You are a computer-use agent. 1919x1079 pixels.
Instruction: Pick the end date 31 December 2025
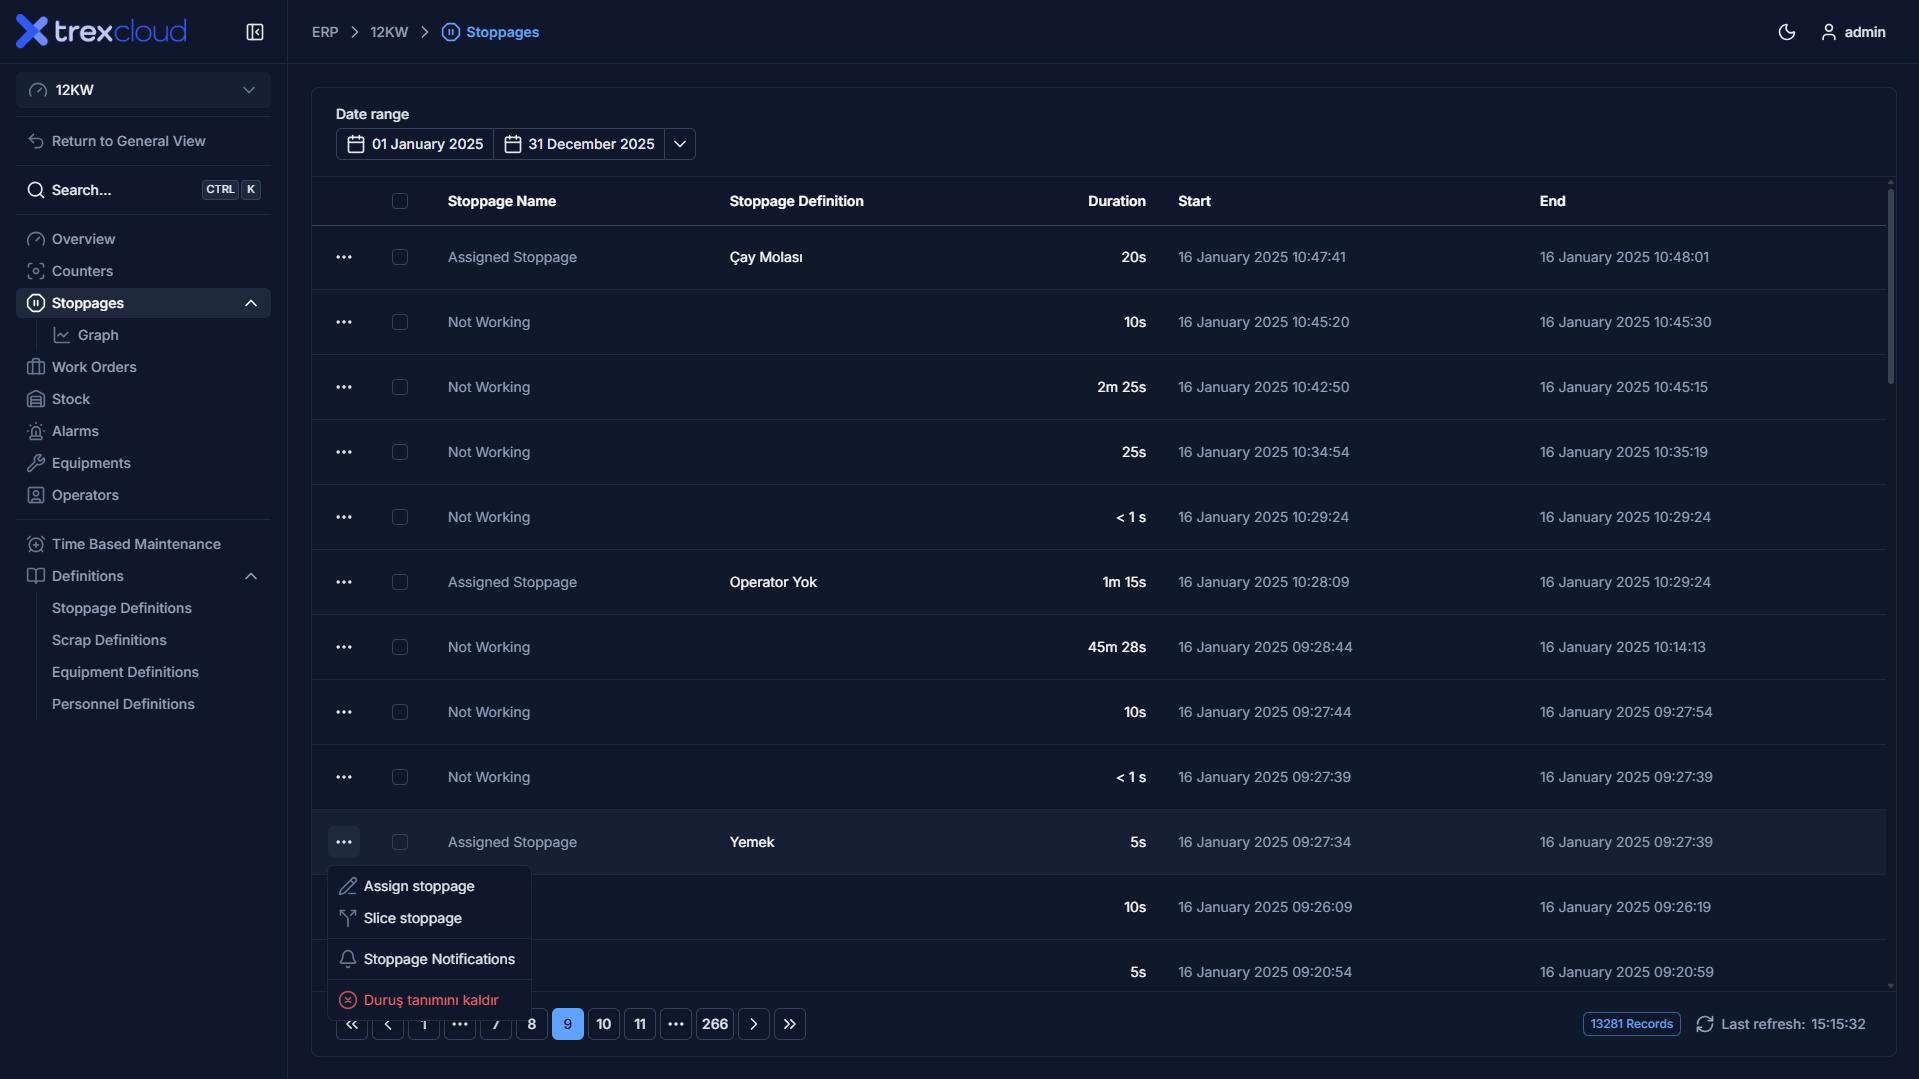coord(580,144)
